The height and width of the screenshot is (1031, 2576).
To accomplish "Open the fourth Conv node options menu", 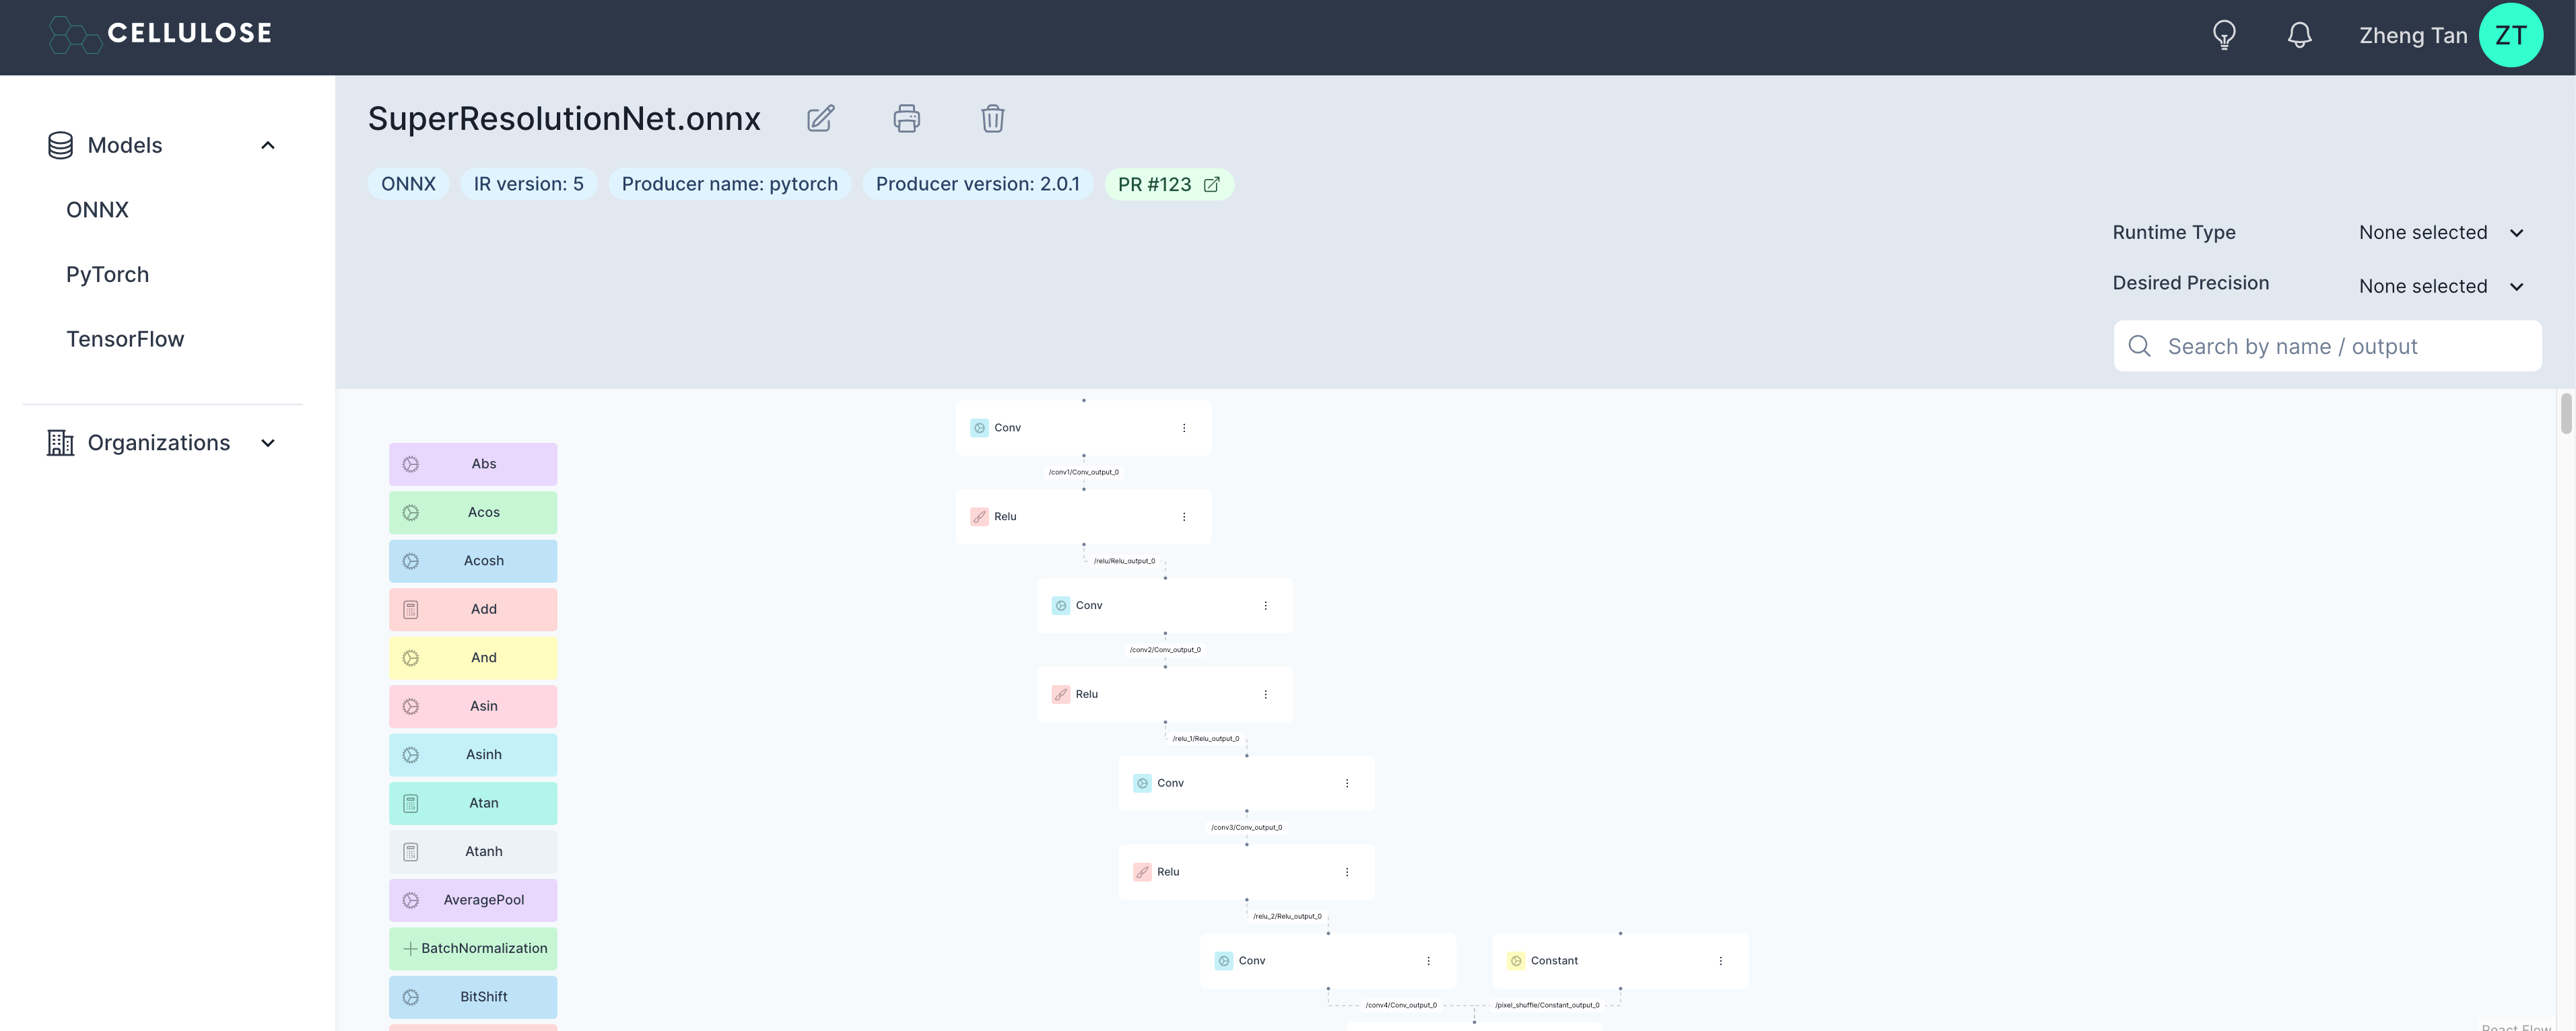I will tap(1429, 961).
